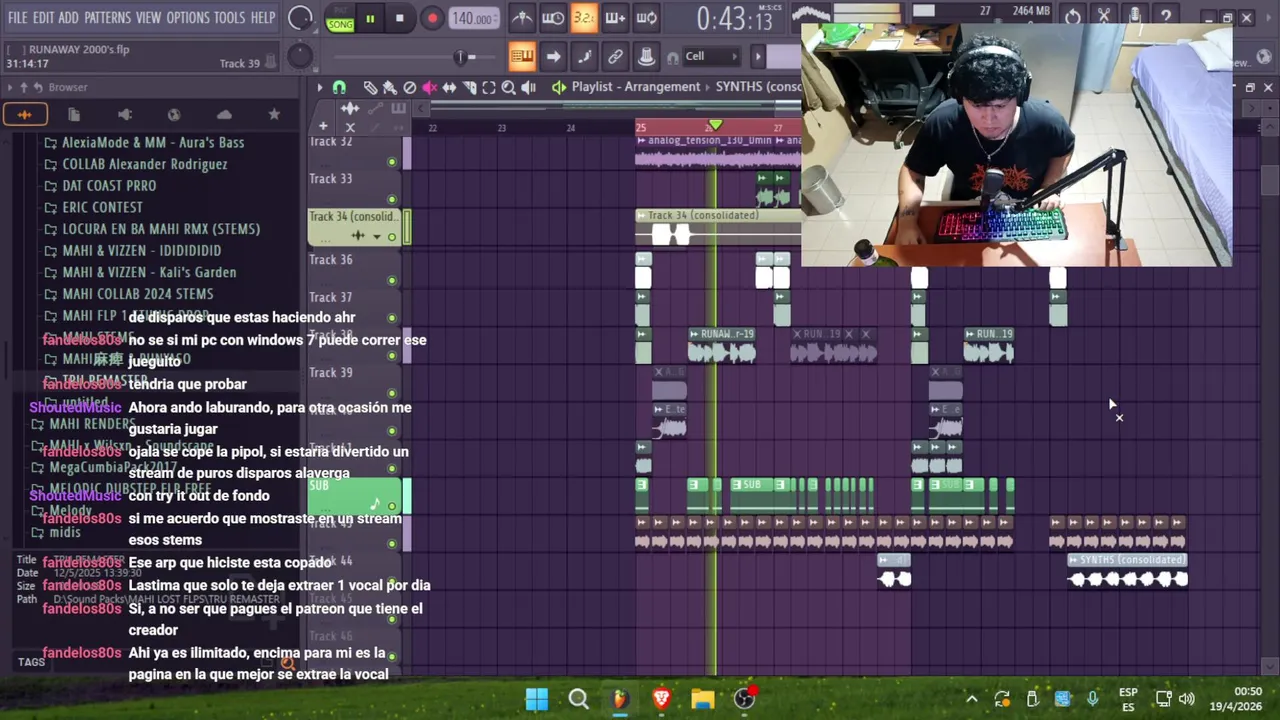Select the playlist Delete tool
This screenshot has height=720, width=1280.
(x=409, y=87)
